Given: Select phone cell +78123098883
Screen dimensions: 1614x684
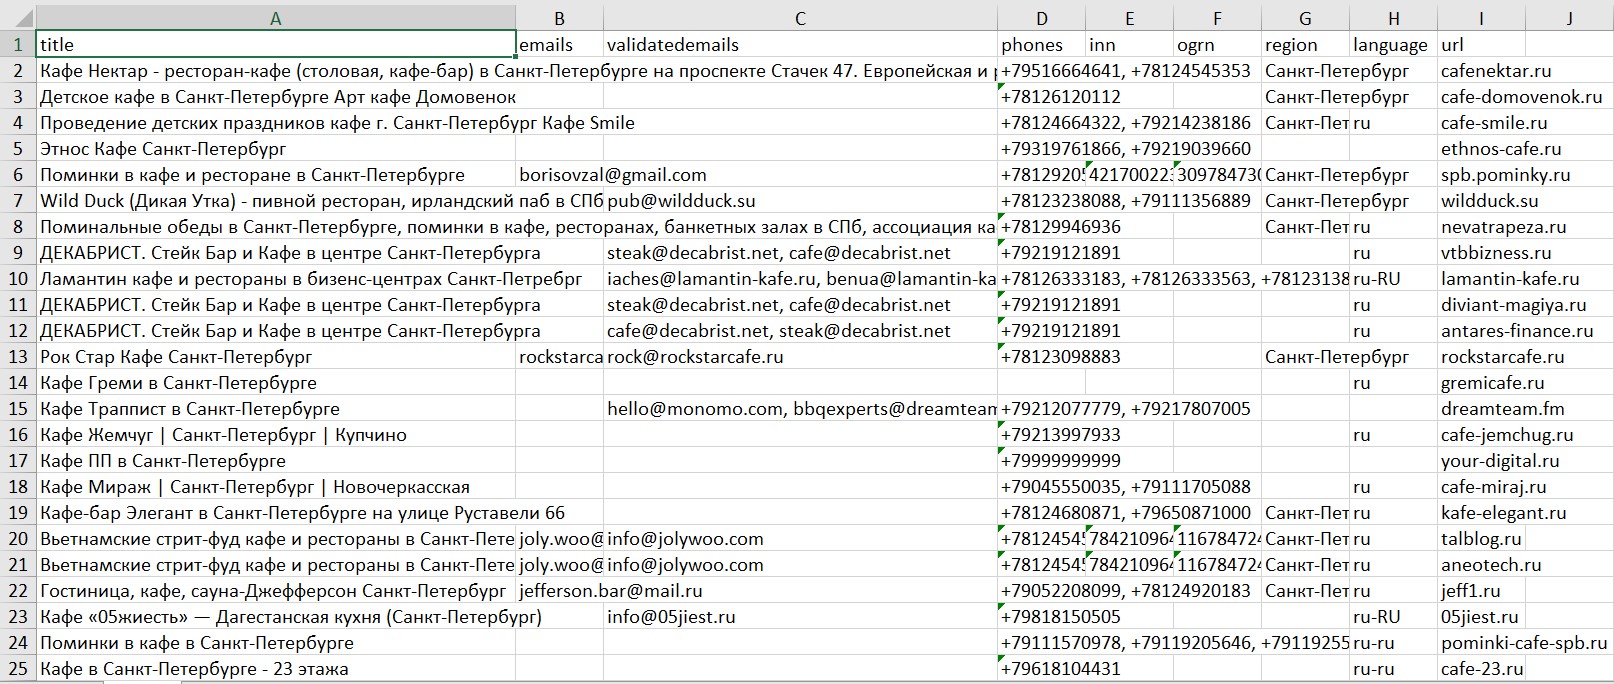Looking at the screenshot, I should coord(1042,356).
